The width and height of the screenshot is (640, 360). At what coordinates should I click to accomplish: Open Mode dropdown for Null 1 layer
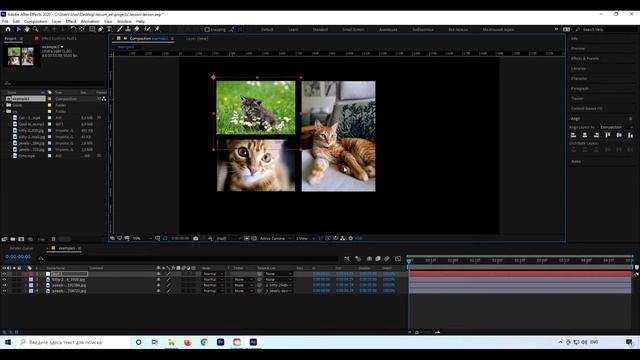click(x=213, y=274)
